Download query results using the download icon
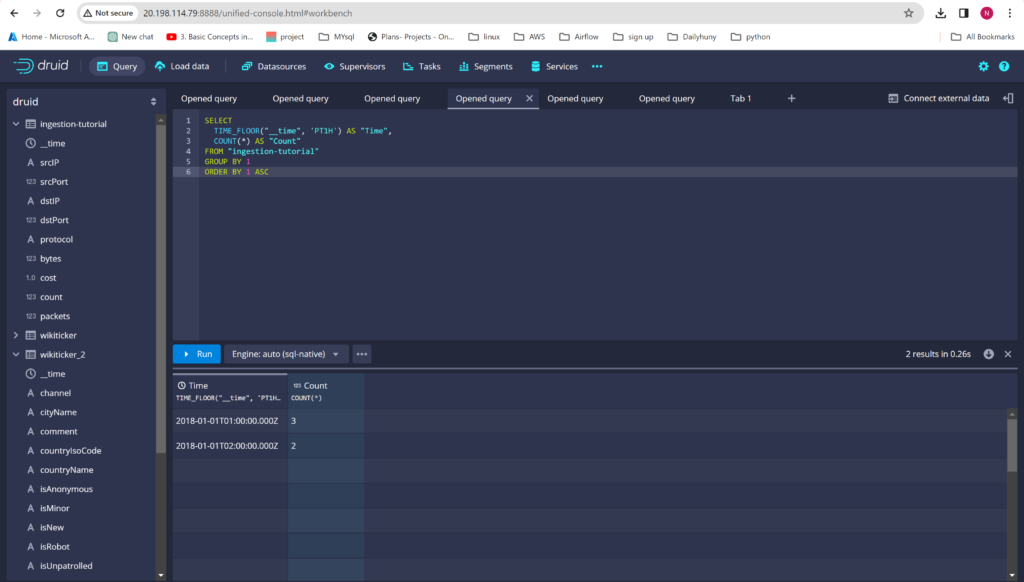 [989, 354]
